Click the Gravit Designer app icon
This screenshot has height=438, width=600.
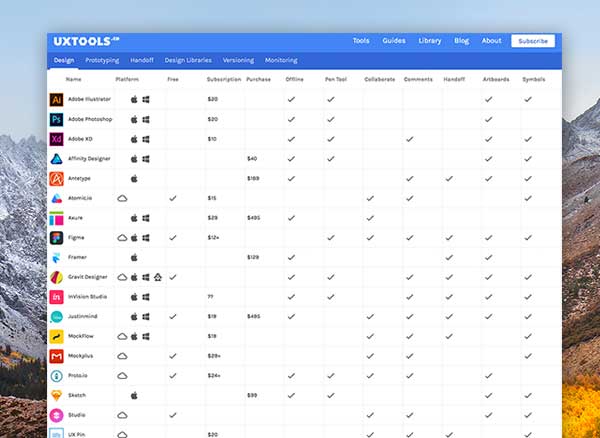[56, 277]
